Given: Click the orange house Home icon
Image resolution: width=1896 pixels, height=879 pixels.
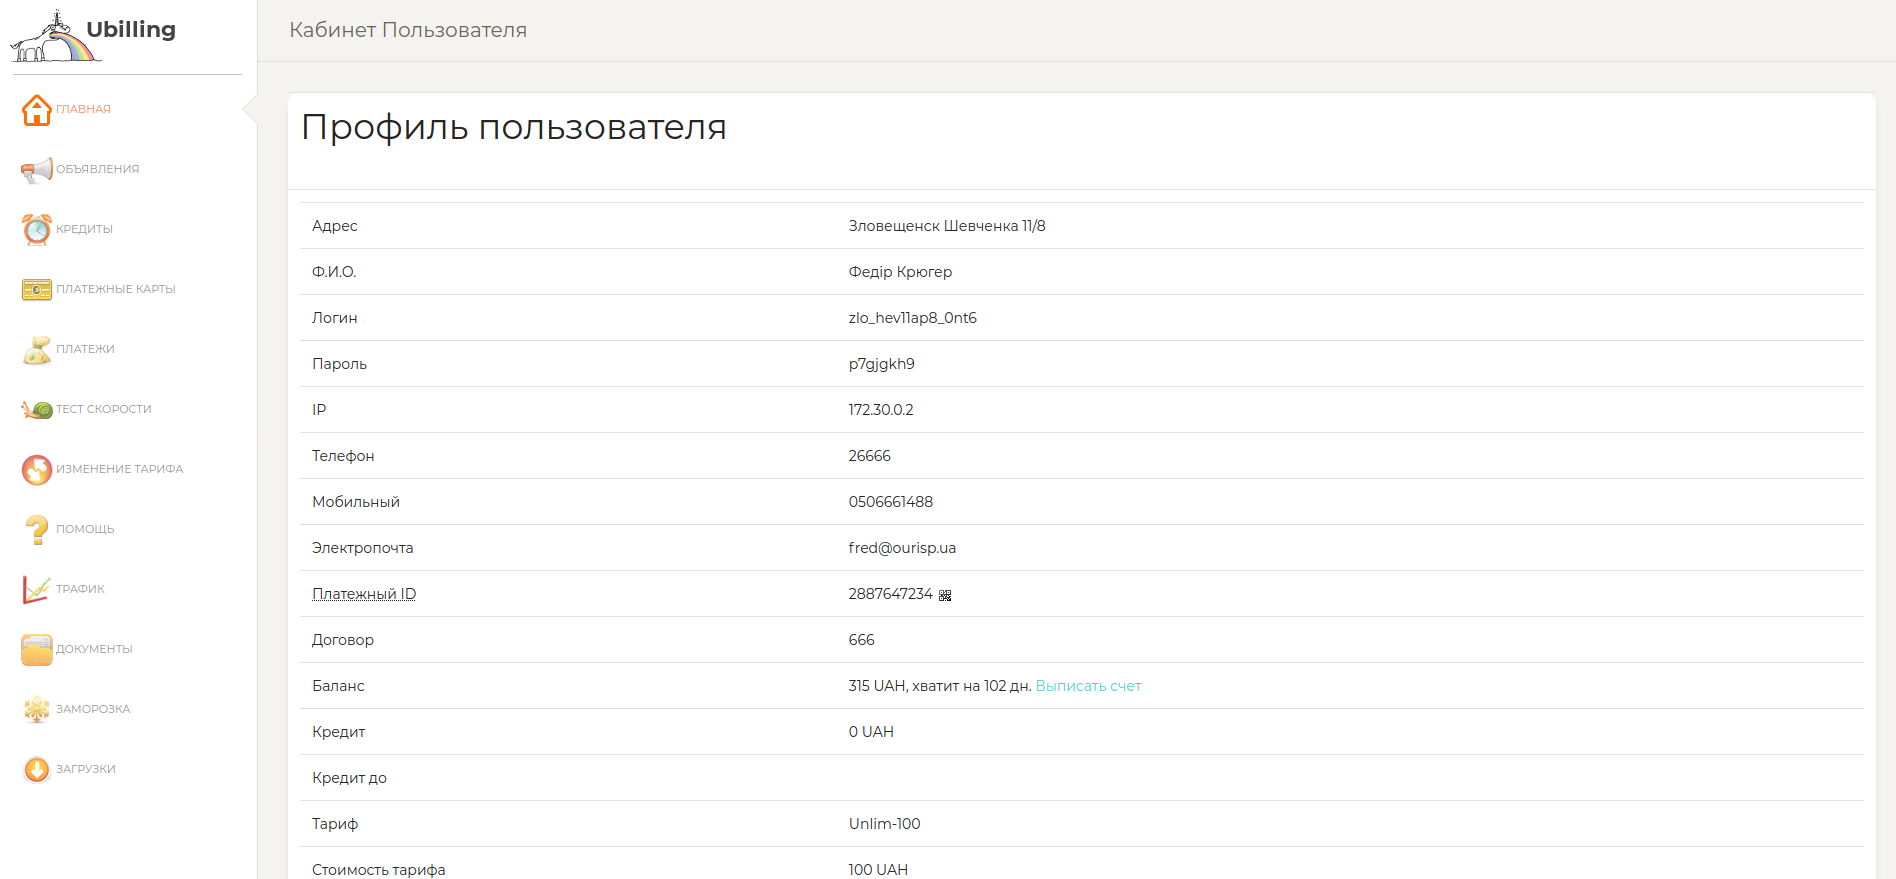Looking at the screenshot, I should 37,110.
